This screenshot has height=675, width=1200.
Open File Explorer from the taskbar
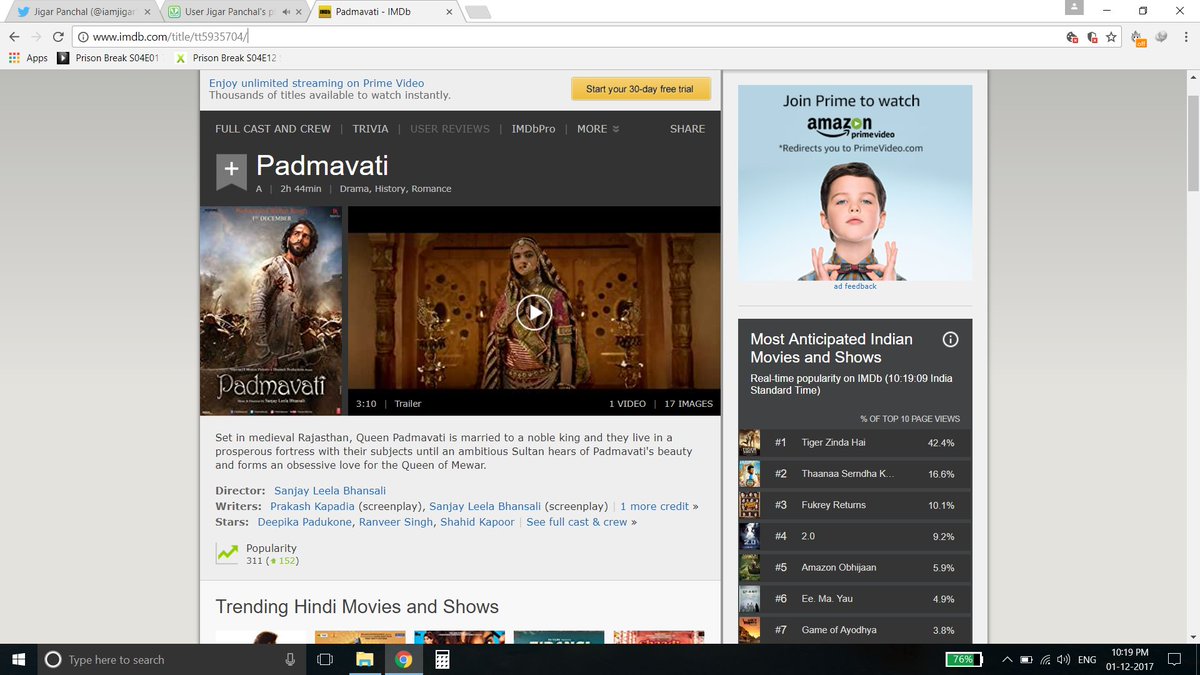coord(364,659)
